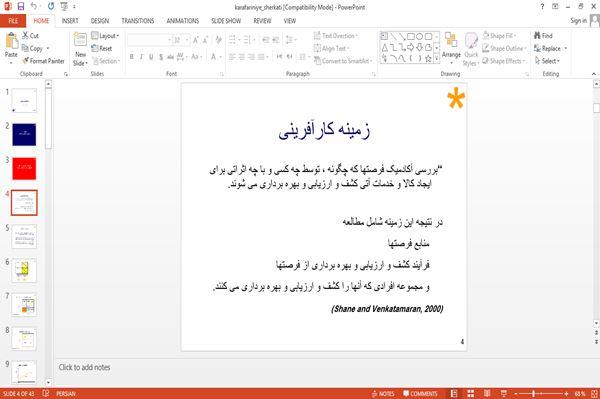Click zoom percentage 68%
Image resolution: width=600 pixels, height=399 pixels.
(580, 393)
